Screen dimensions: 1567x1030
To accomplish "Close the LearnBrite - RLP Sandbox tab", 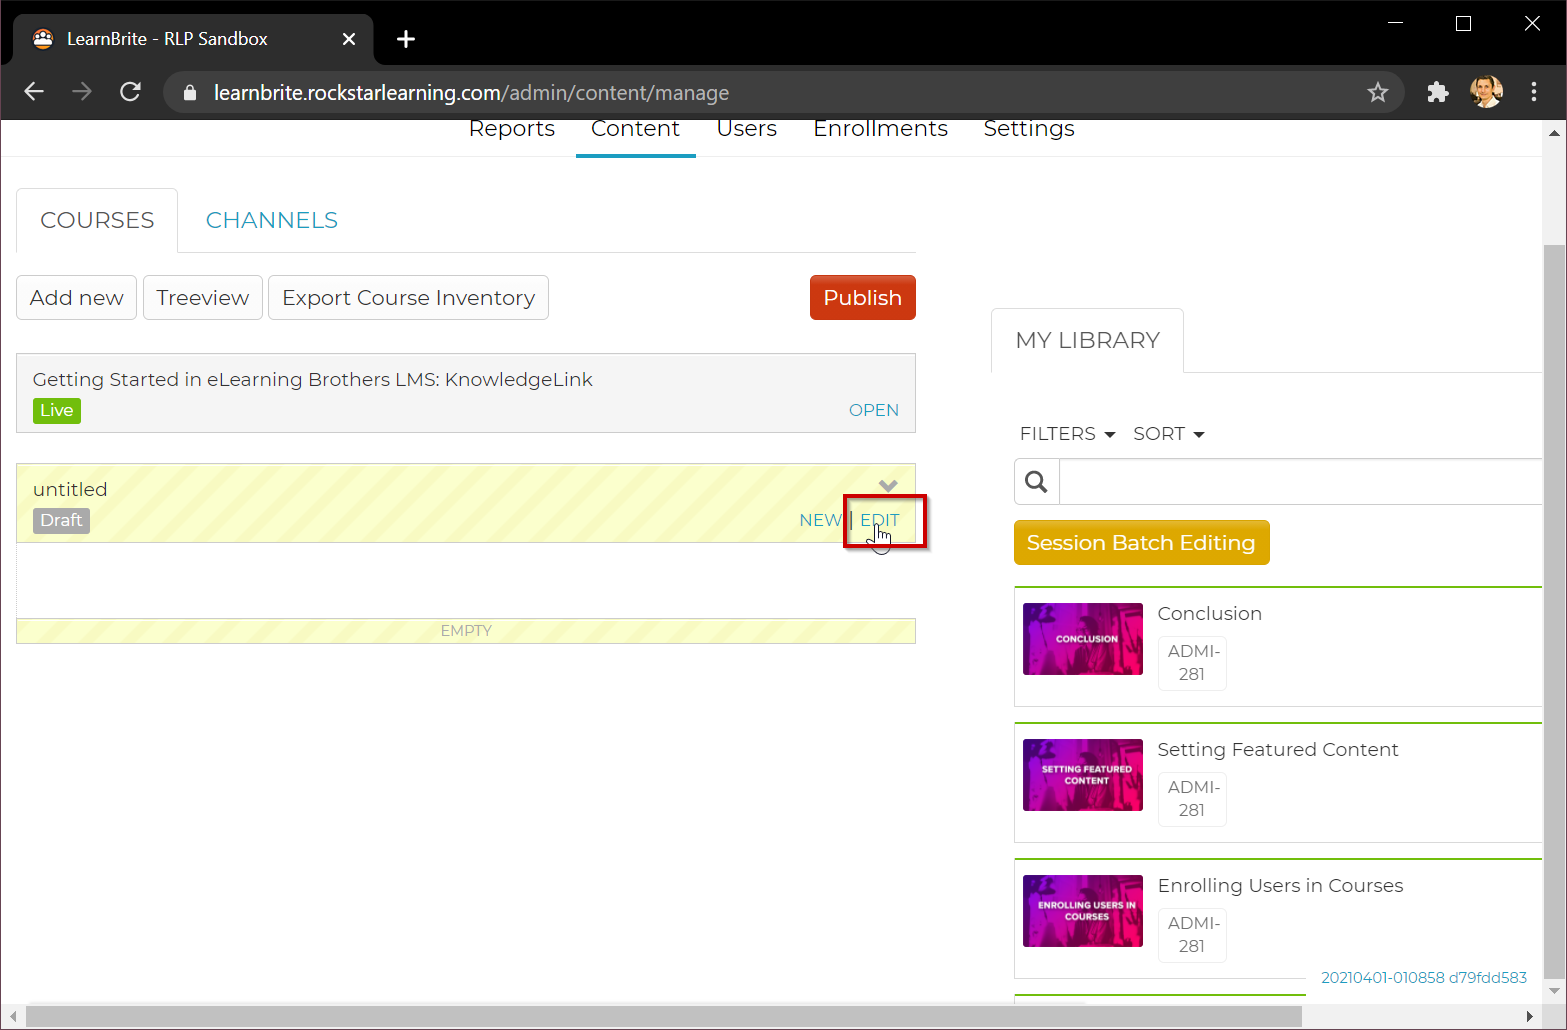I will 349,39.
